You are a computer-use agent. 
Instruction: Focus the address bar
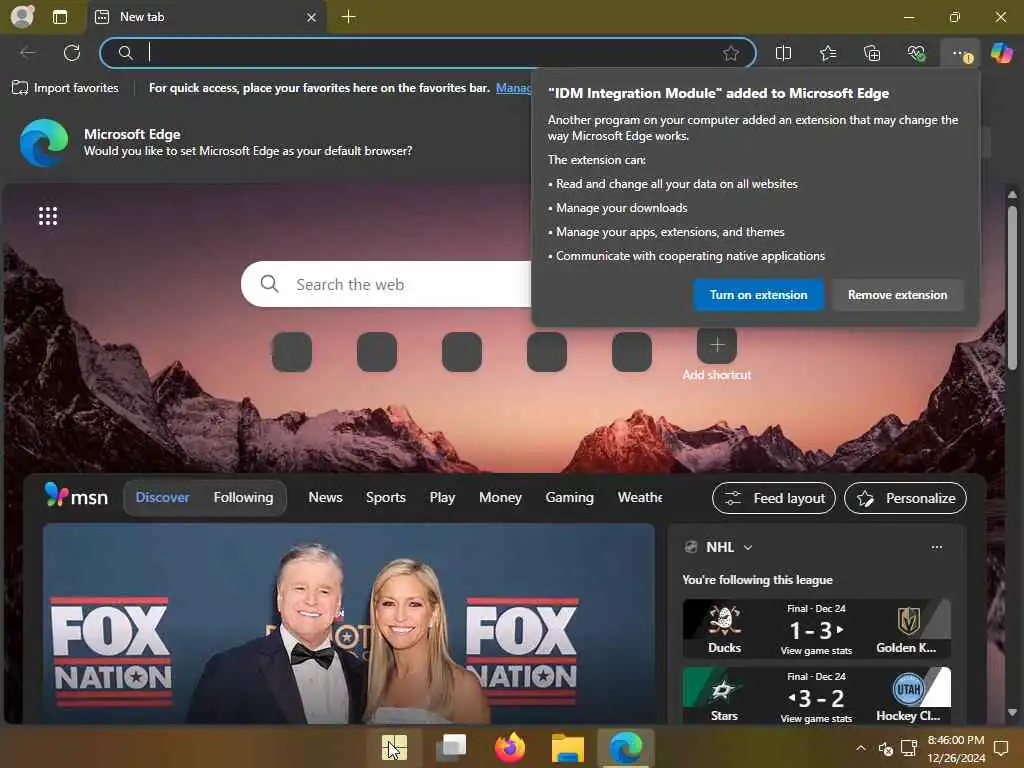[x=428, y=52]
